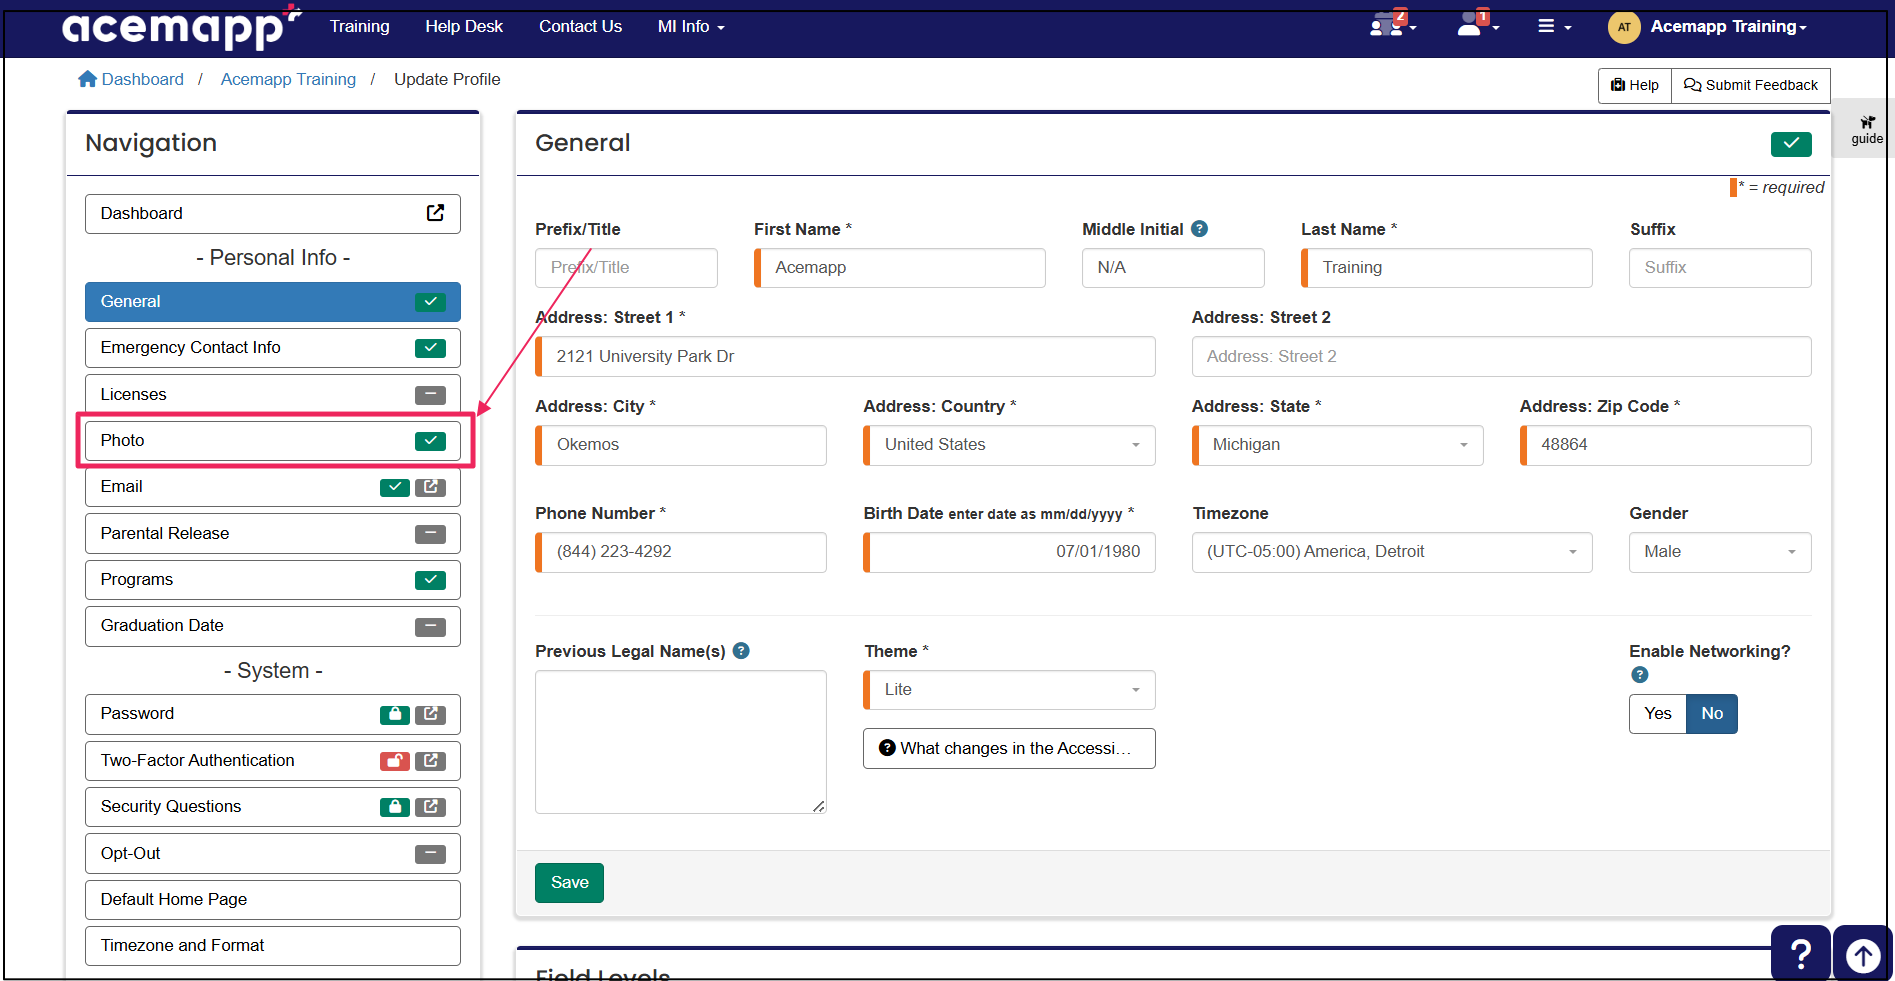Click the Submit Feedback button
1895x981 pixels.
(x=1750, y=86)
